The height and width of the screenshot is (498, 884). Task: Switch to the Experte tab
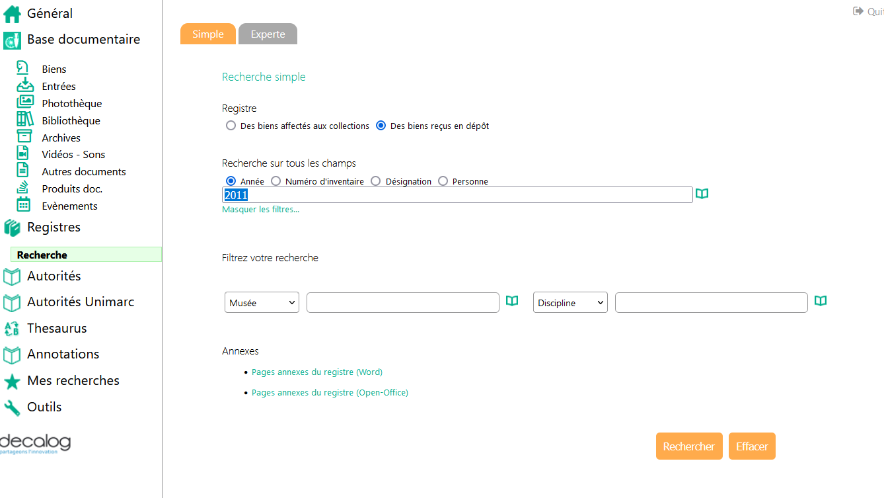pos(268,34)
